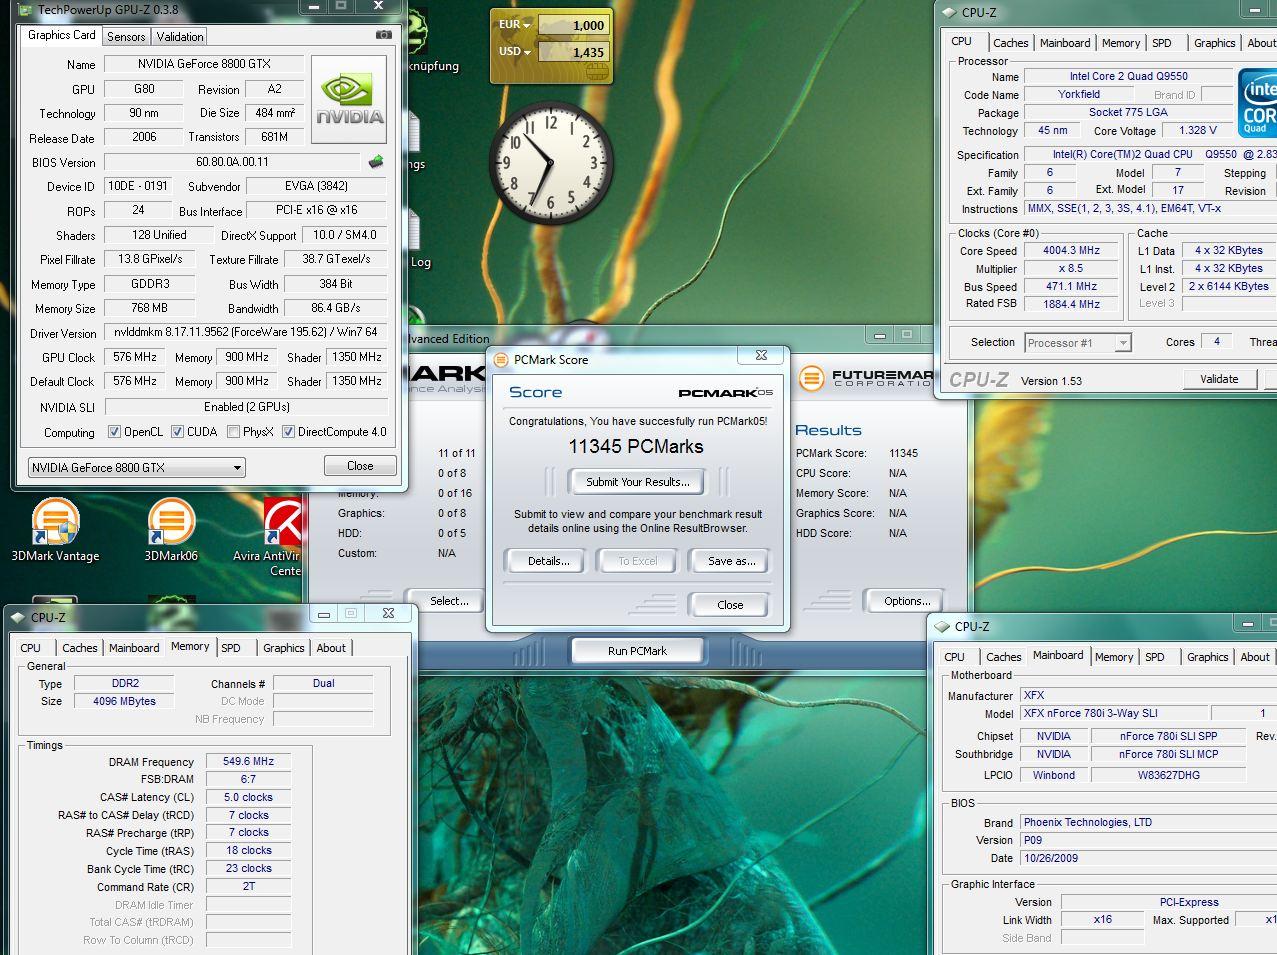Click the USD value 1,435 field
1277x955 pixels.
[x=574, y=52]
